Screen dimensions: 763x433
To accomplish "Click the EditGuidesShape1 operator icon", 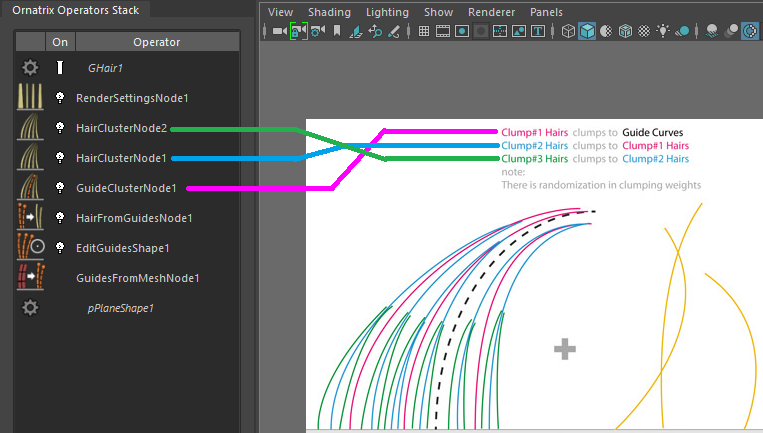I will pyautogui.click(x=30, y=248).
